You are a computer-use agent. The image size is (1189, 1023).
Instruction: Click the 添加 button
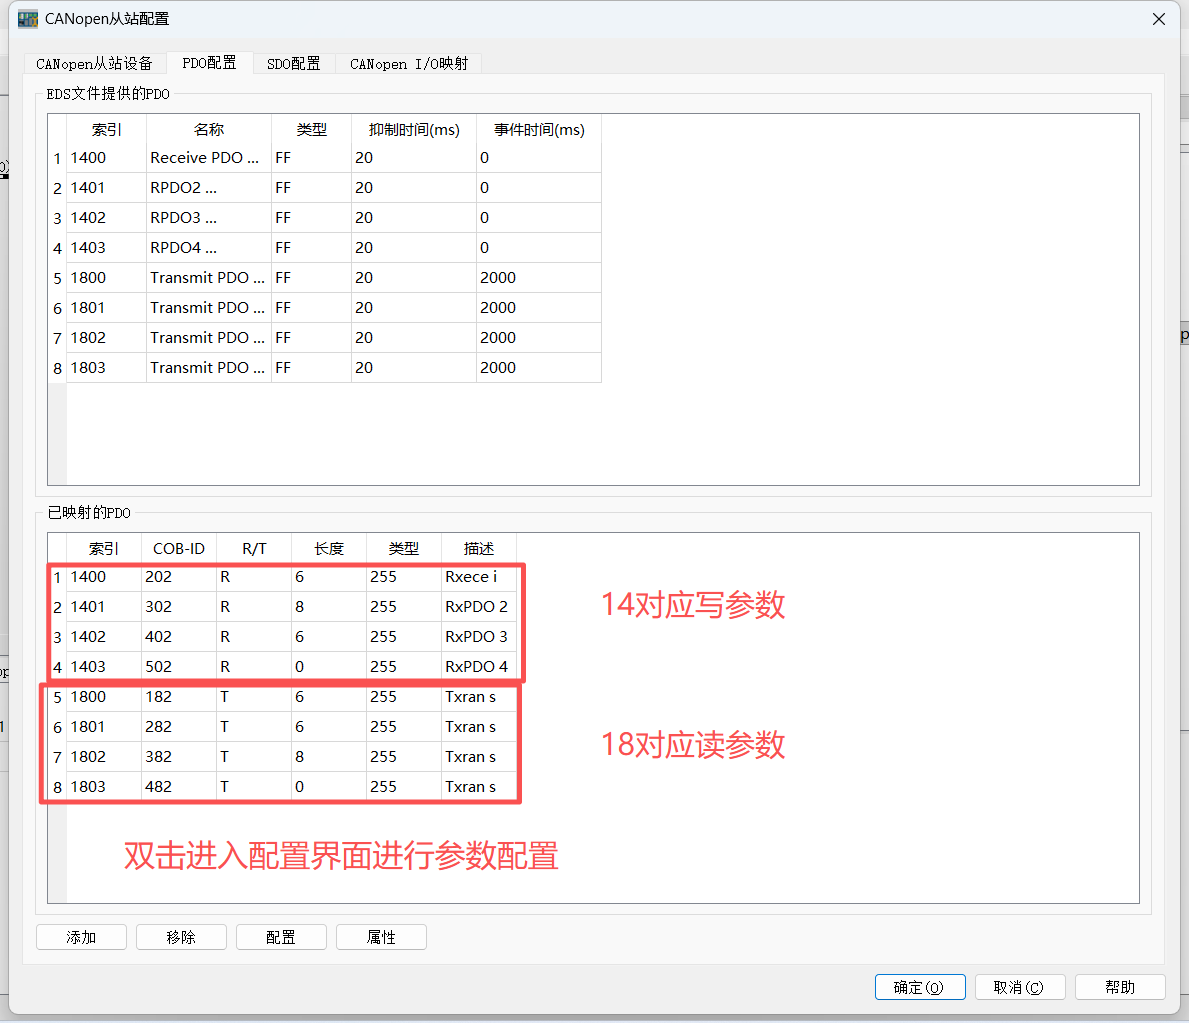[x=81, y=937]
